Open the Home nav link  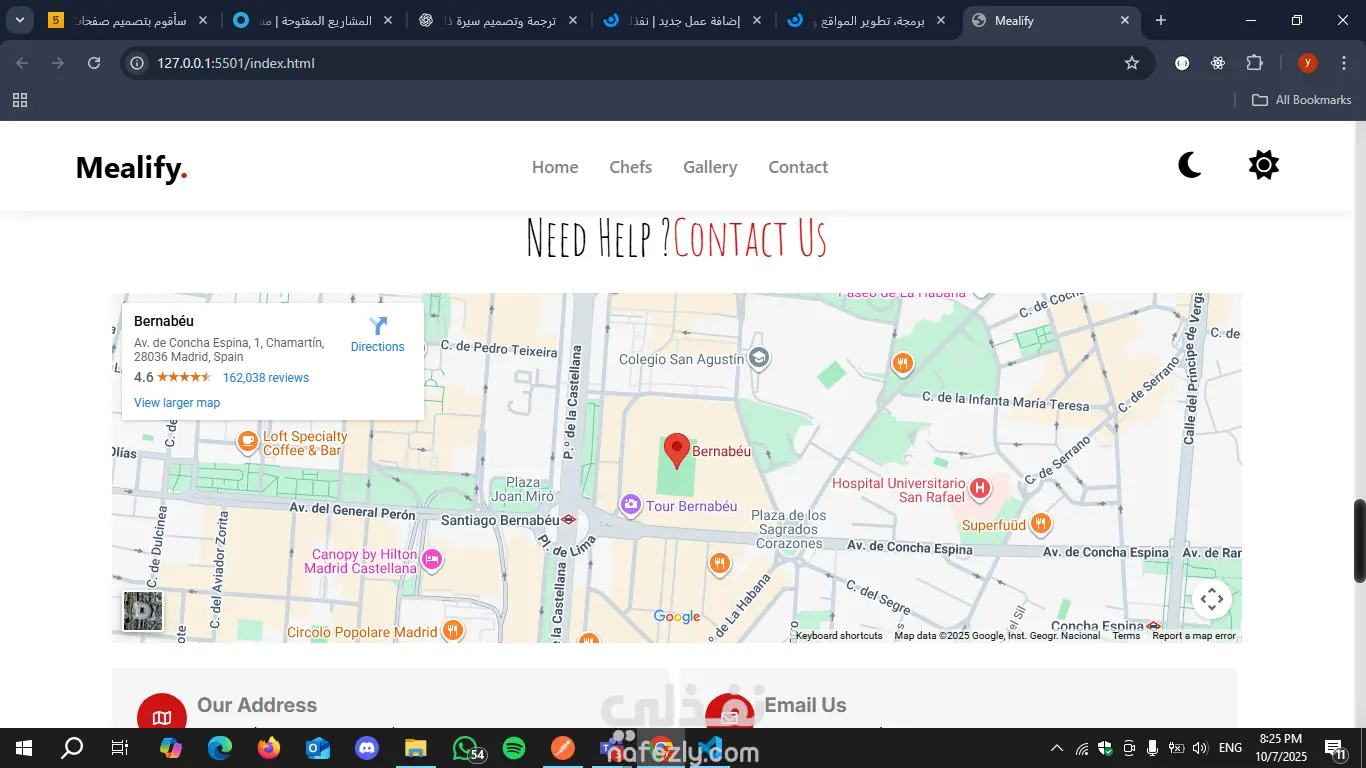(x=555, y=167)
